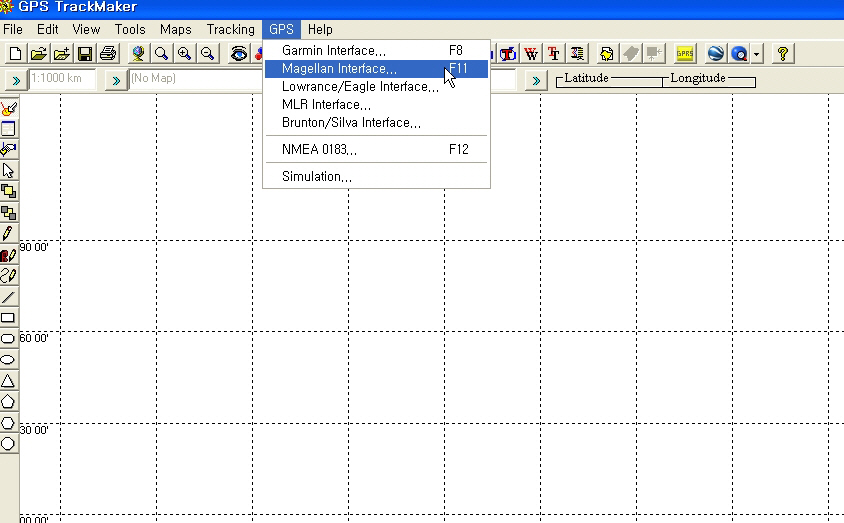Expand the map selection chevron button
844x523 pixels.
[x=116, y=81]
